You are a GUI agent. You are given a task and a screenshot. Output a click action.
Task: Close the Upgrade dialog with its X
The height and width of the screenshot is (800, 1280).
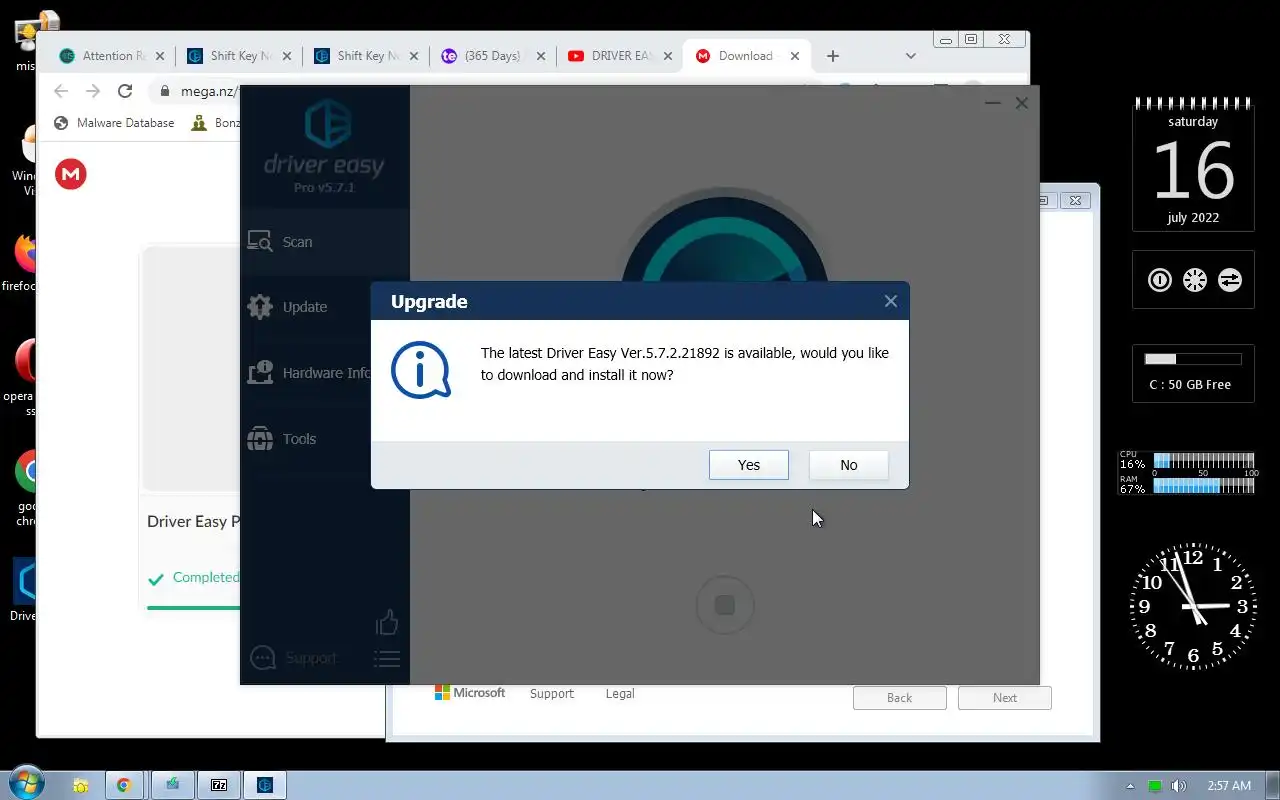pyautogui.click(x=890, y=301)
